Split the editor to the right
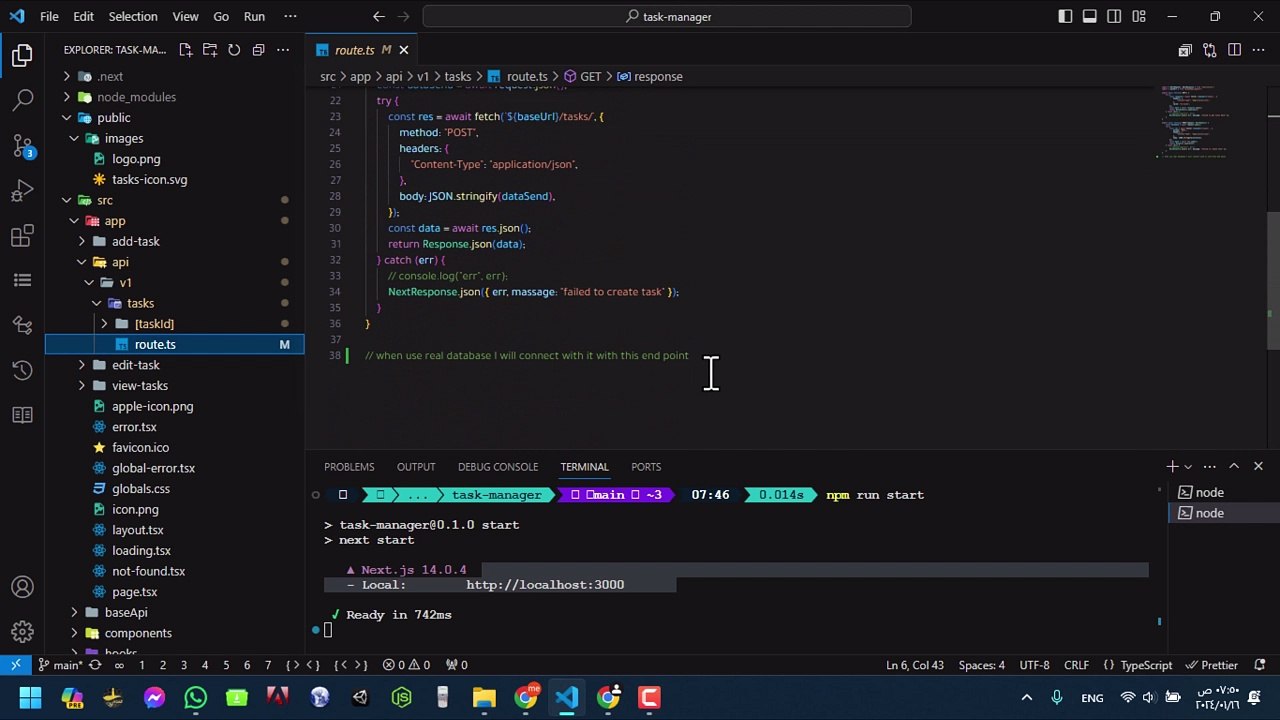1280x720 pixels. [x=1234, y=50]
